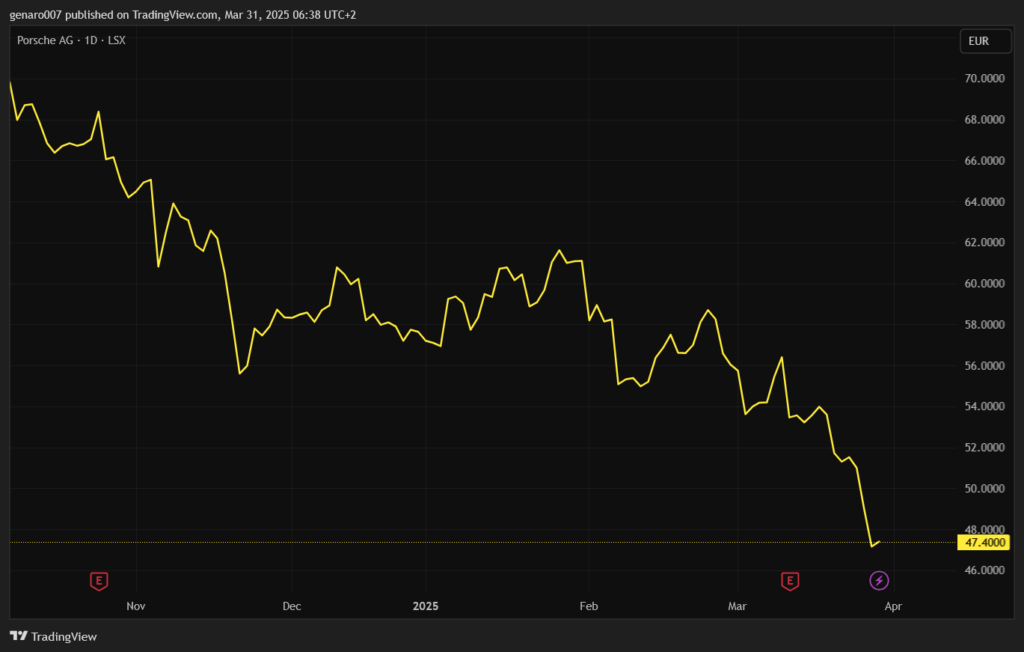The height and width of the screenshot is (652, 1024).
Task: Click the TradingView logo at bottom left
Action: click(x=54, y=636)
